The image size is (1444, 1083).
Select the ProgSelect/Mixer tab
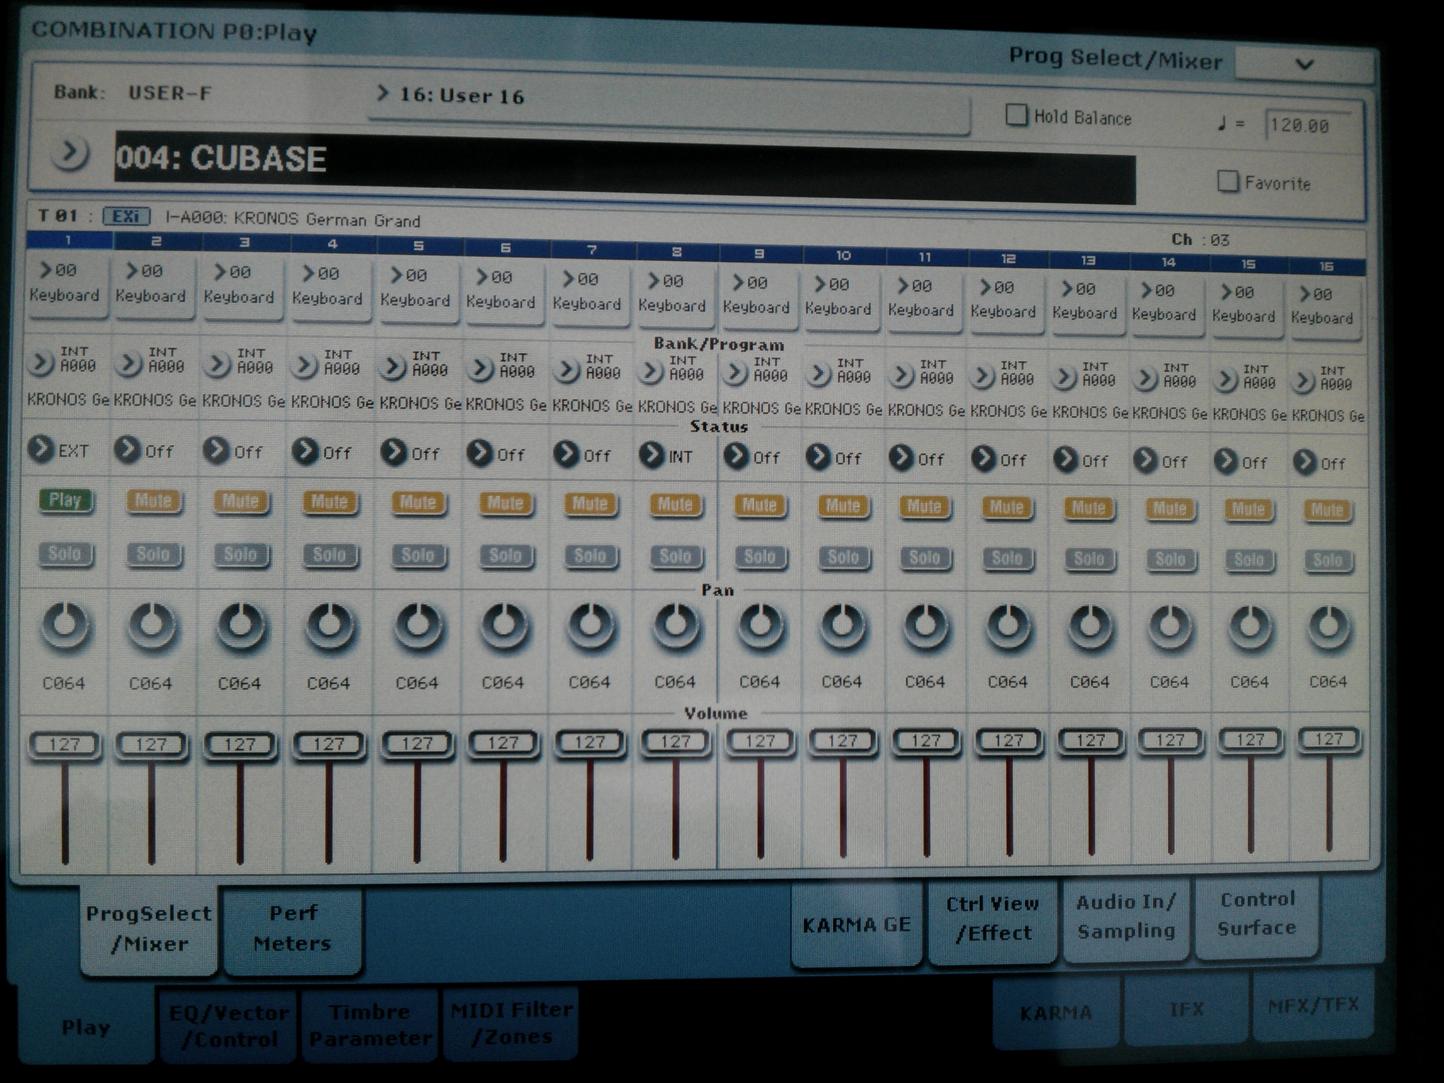(148, 929)
